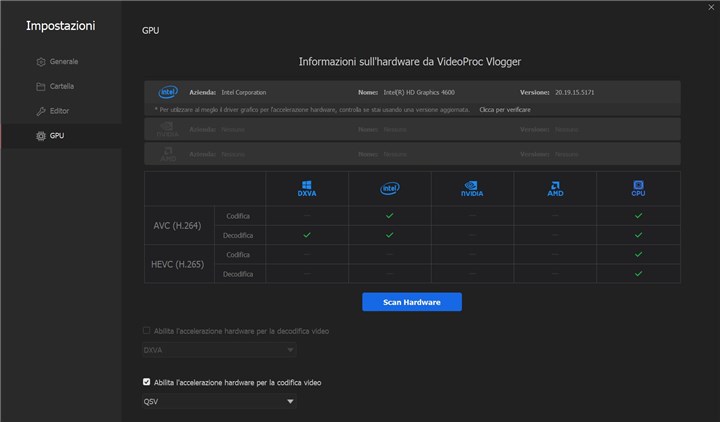Click the Intel logo in the vendor row
Image resolution: width=720 pixels, height=422 pixels.
click(168, 91)
